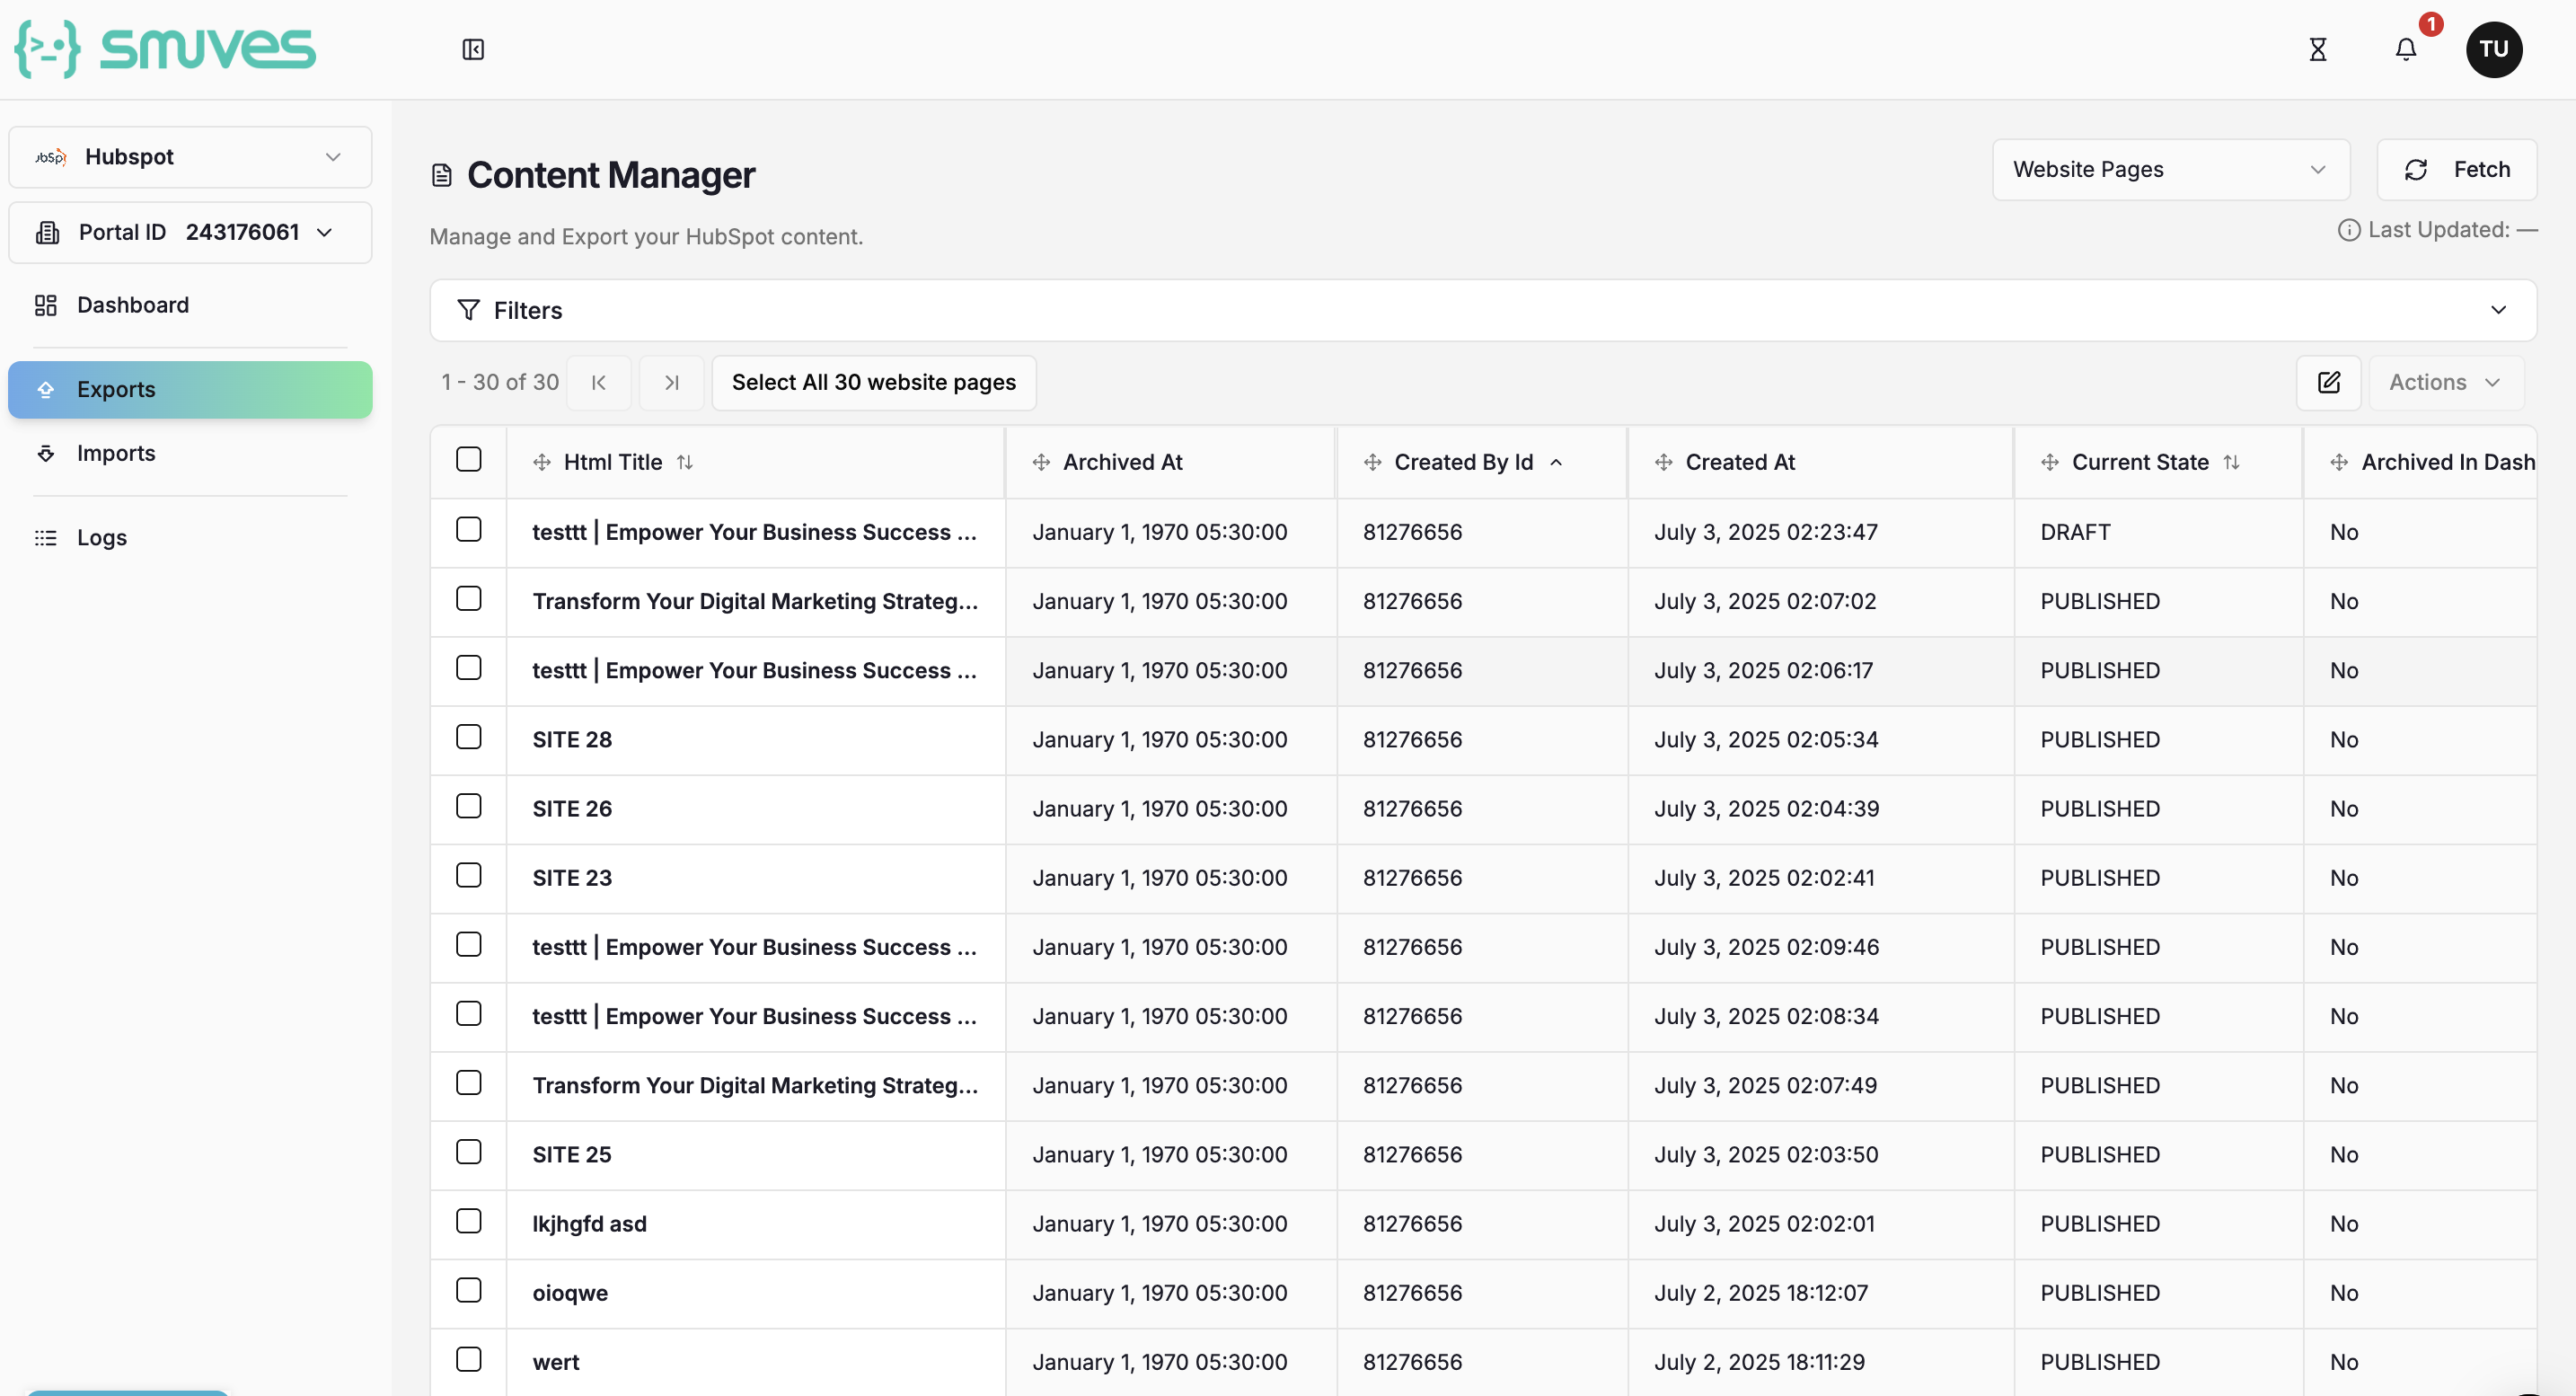
Task: Open notifications bell
Action: coord(2405,49)
